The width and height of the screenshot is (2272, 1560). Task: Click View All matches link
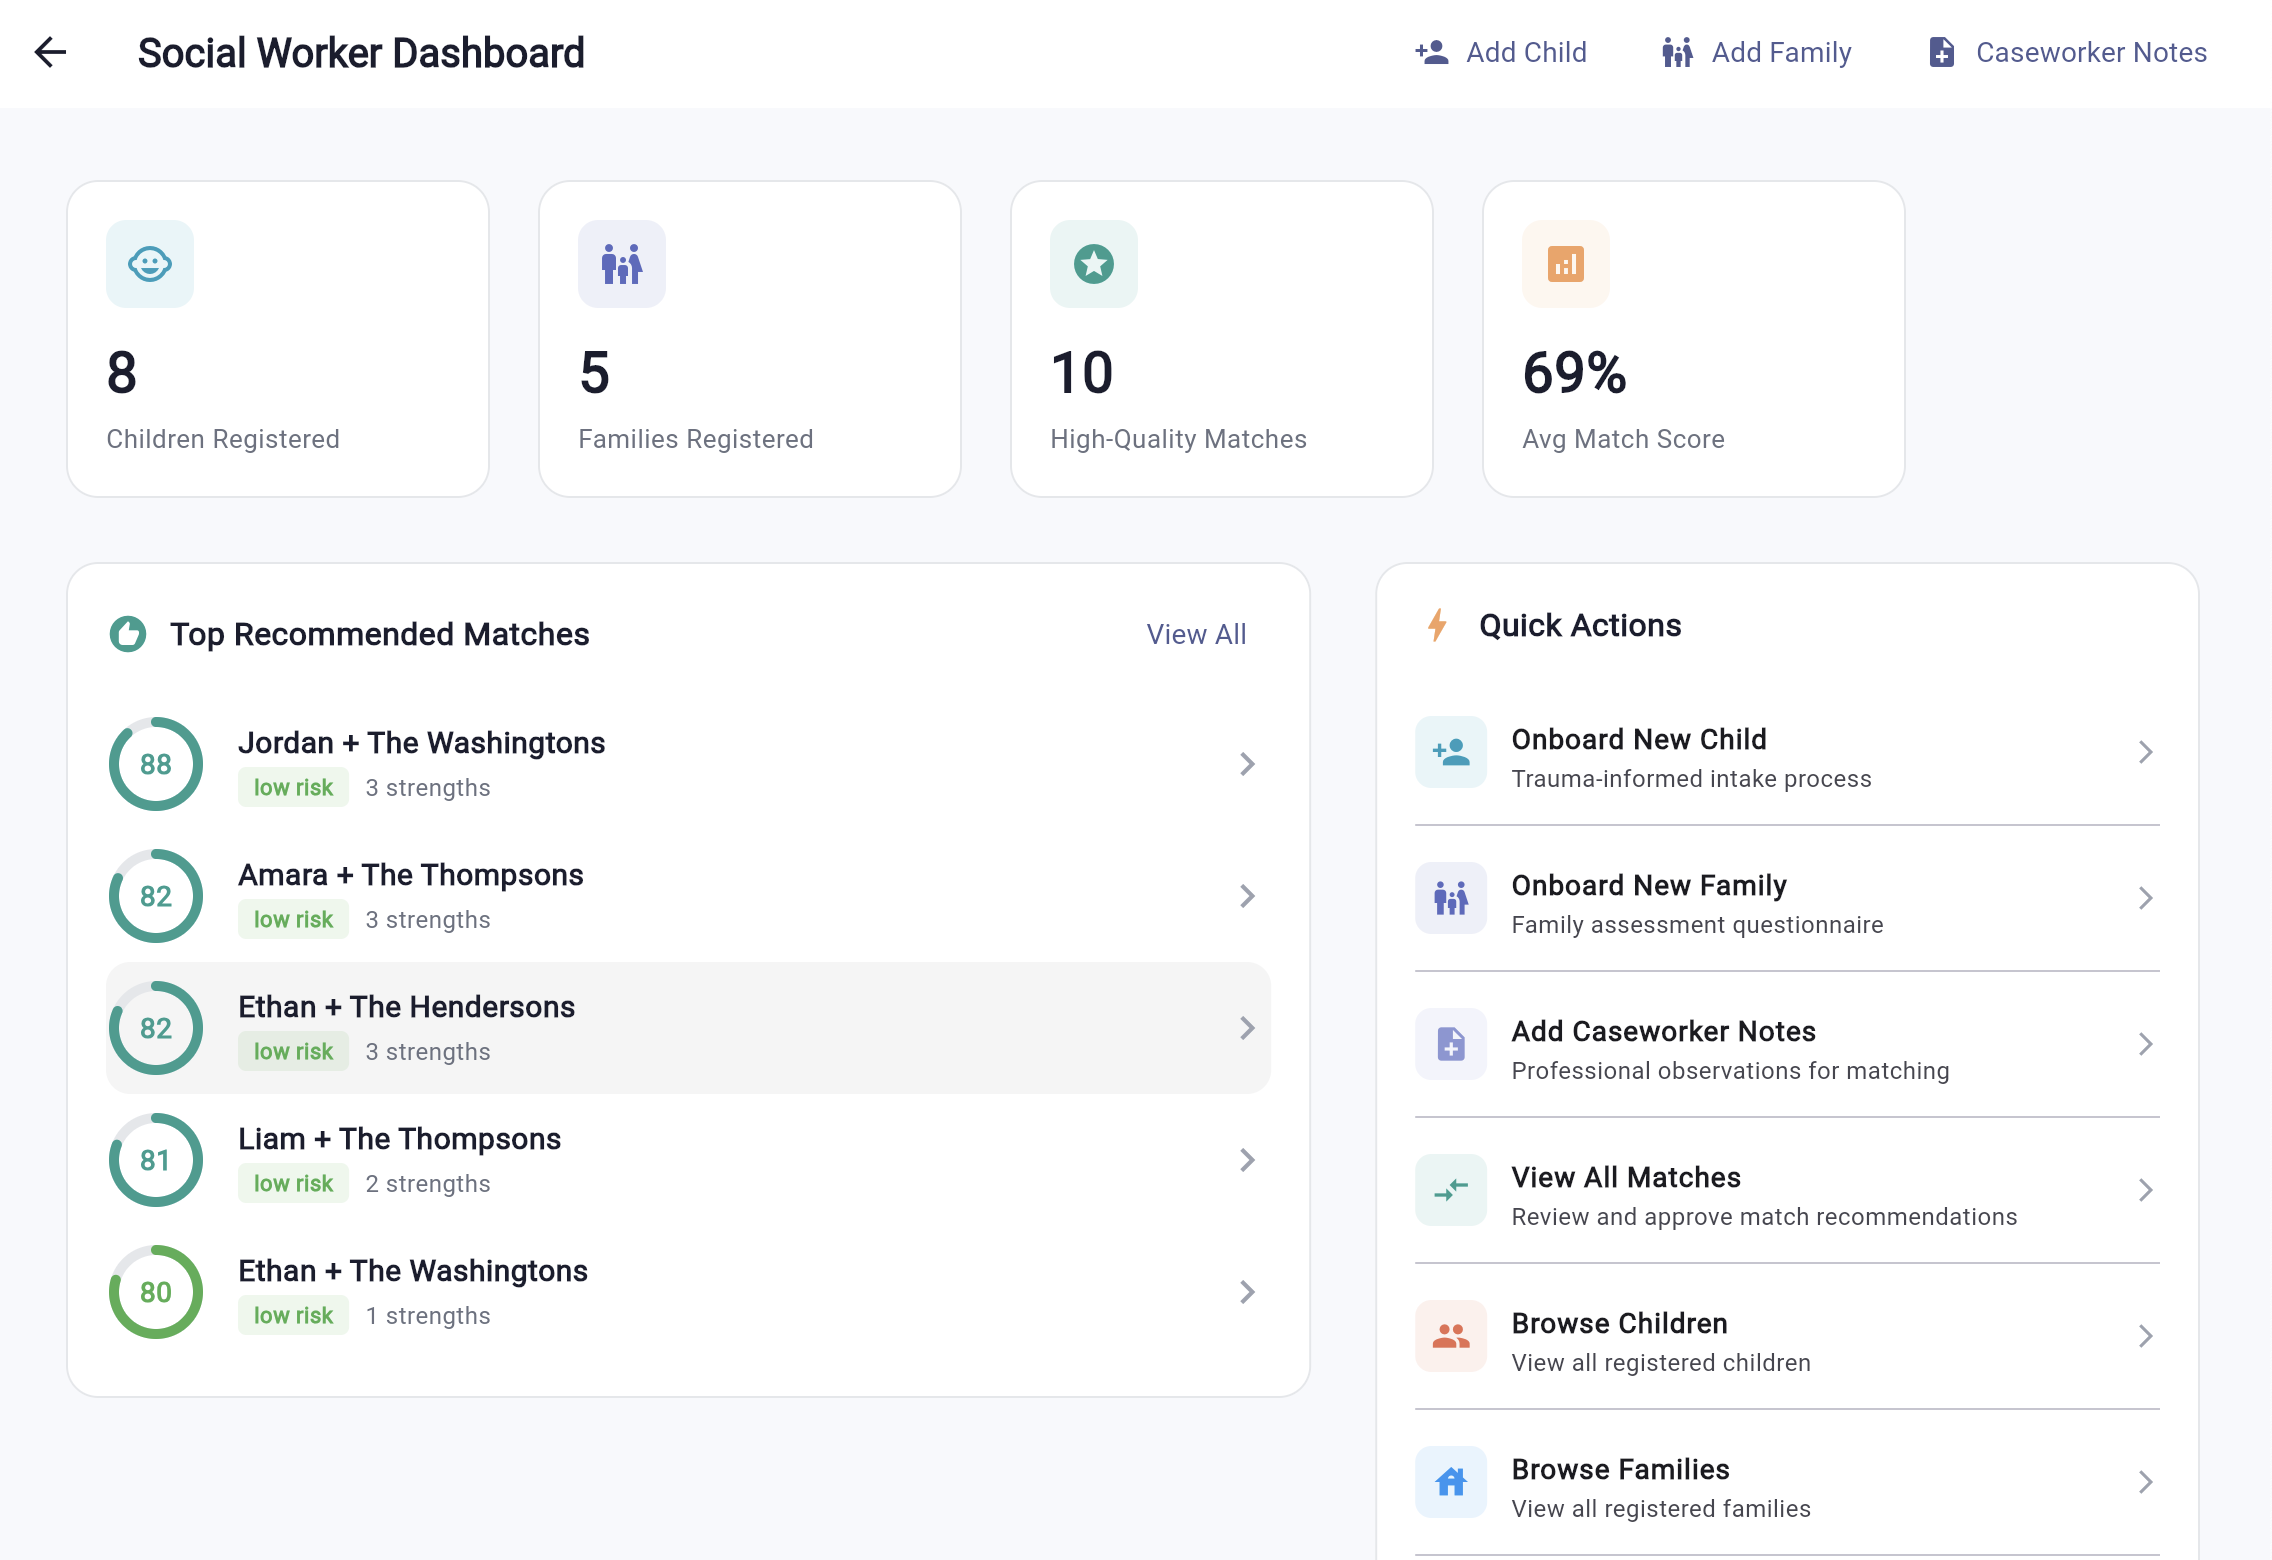pyautogui.click(x=1196, y=634)
